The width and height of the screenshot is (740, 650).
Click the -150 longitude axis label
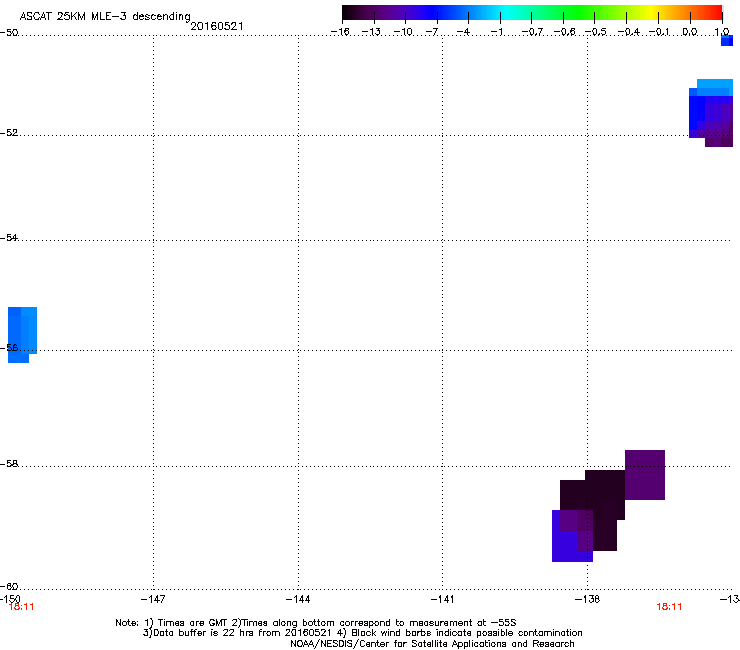point(10,599)
